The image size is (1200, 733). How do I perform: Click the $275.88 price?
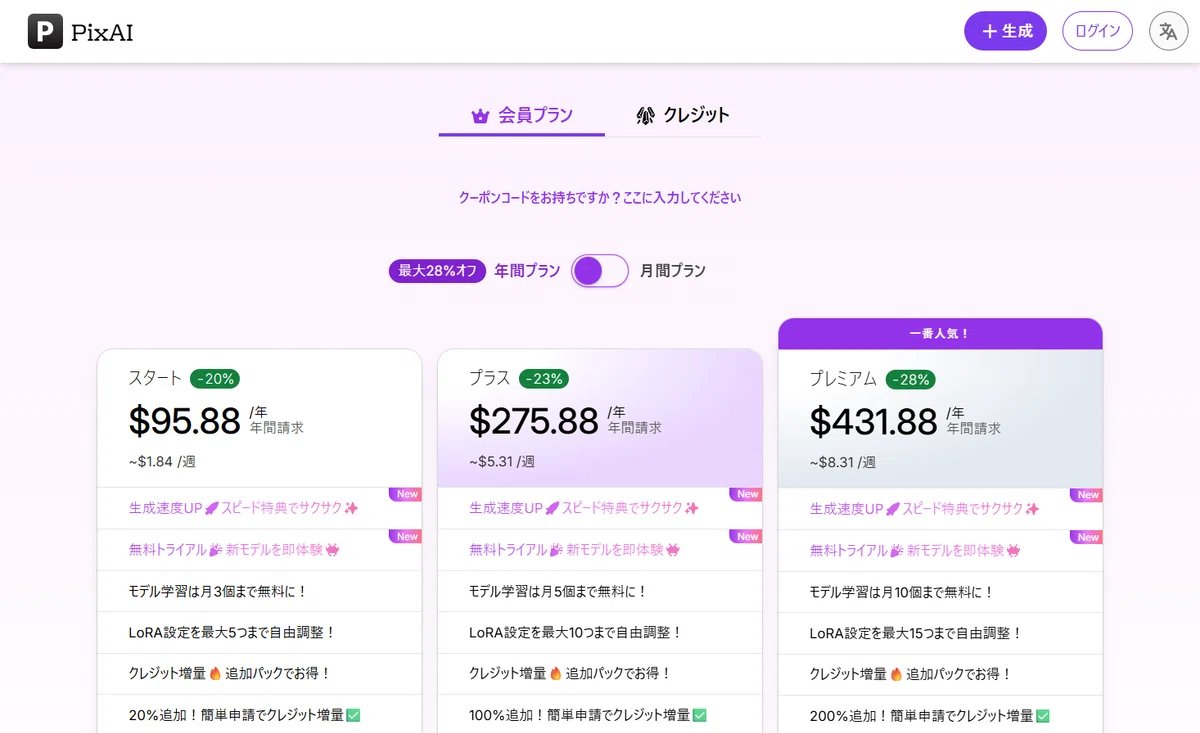[534, 421]
